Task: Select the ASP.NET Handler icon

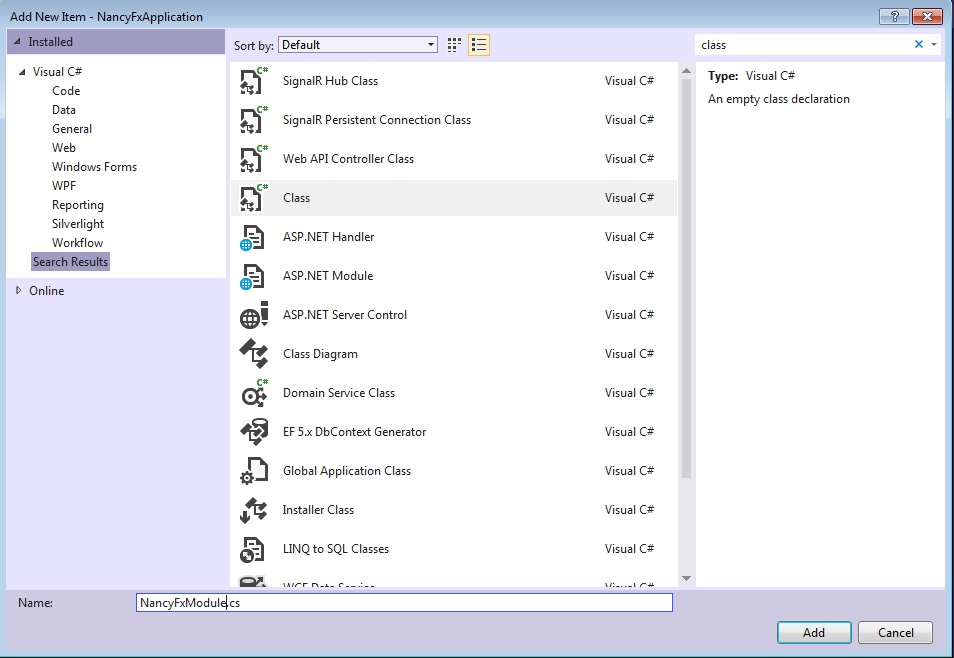Action: click(x=254, y=237)
